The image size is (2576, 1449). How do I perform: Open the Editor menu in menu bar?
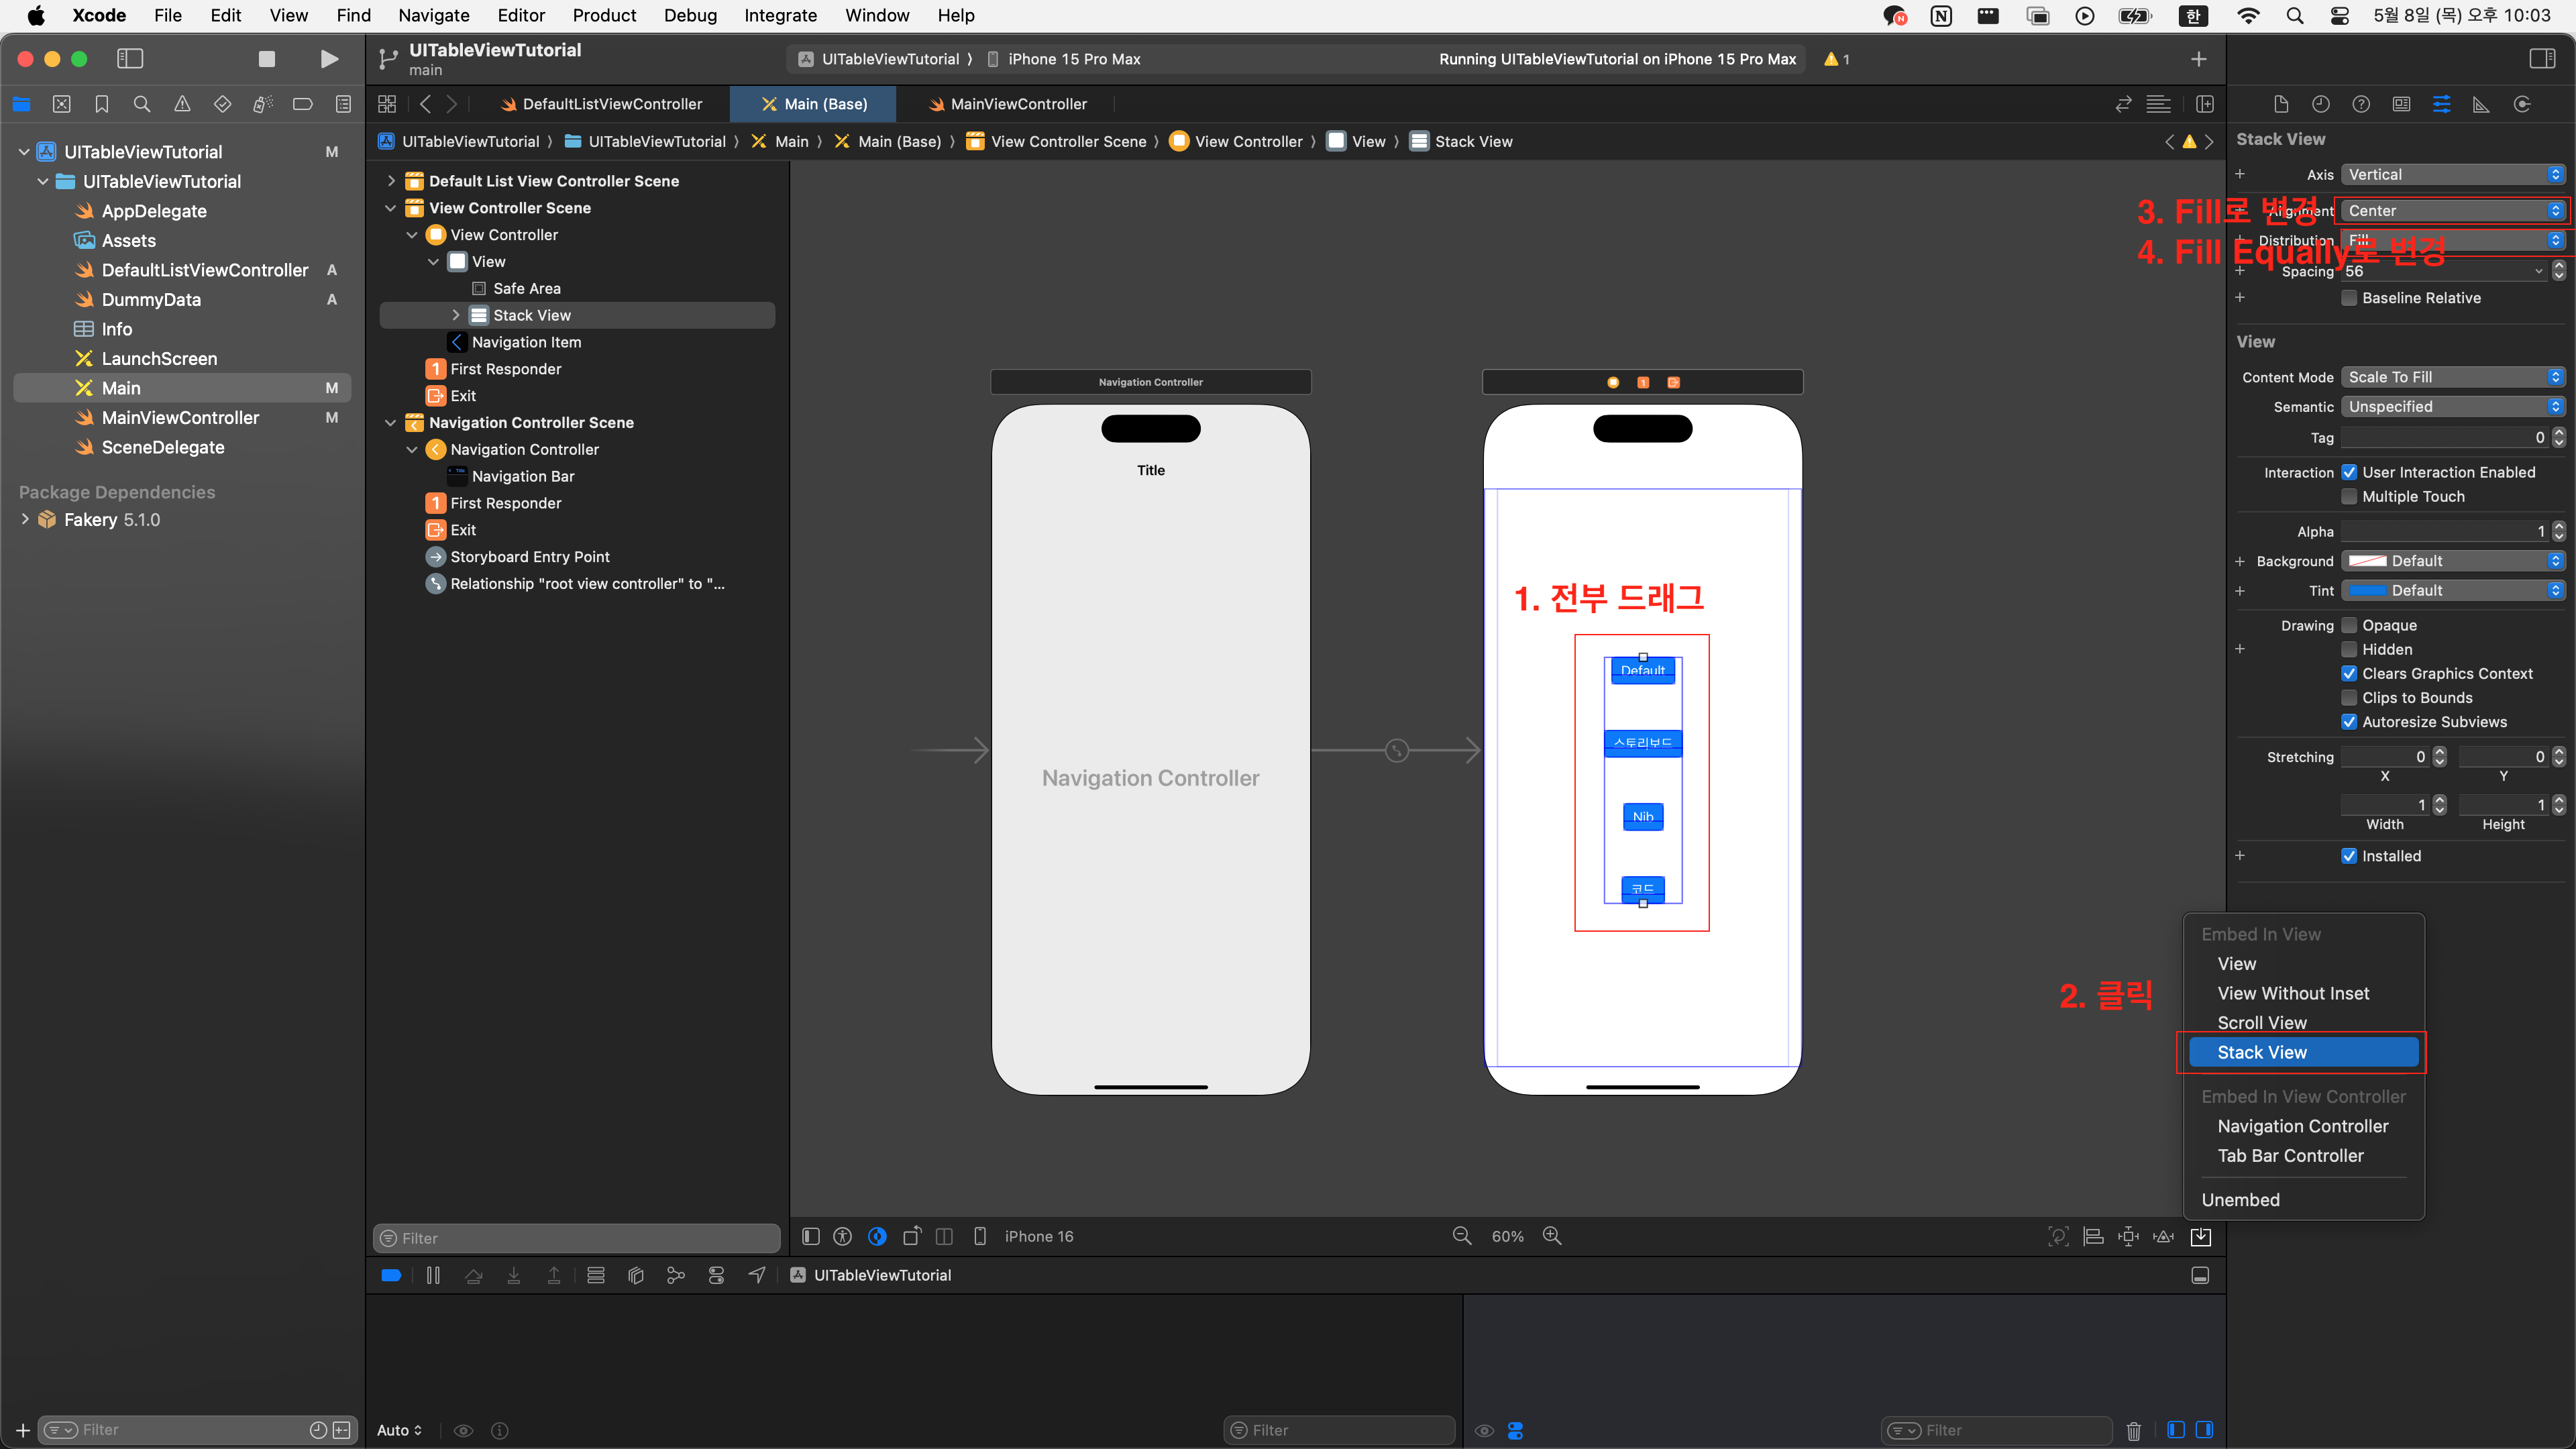[521, 15]
